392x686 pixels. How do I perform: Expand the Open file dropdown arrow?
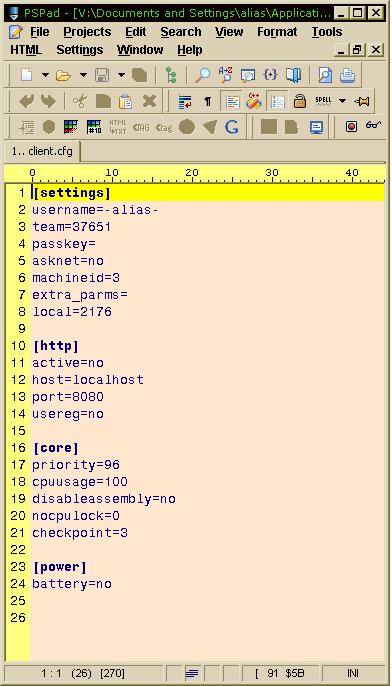[x=83, y=75]
